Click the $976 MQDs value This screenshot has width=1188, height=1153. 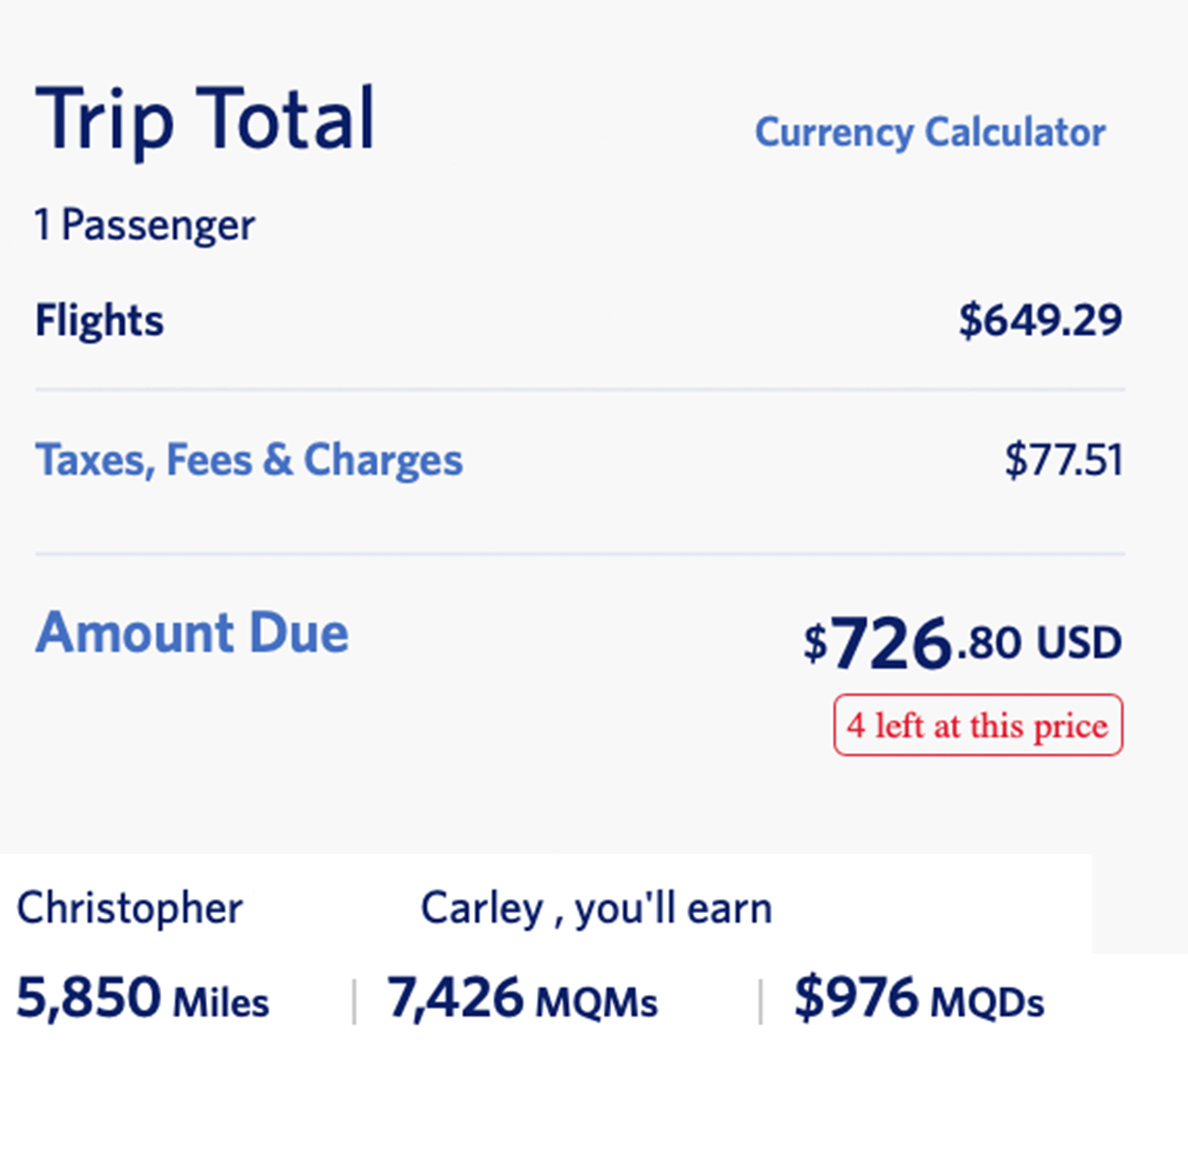pyautogui.click(x=918, y=999)
